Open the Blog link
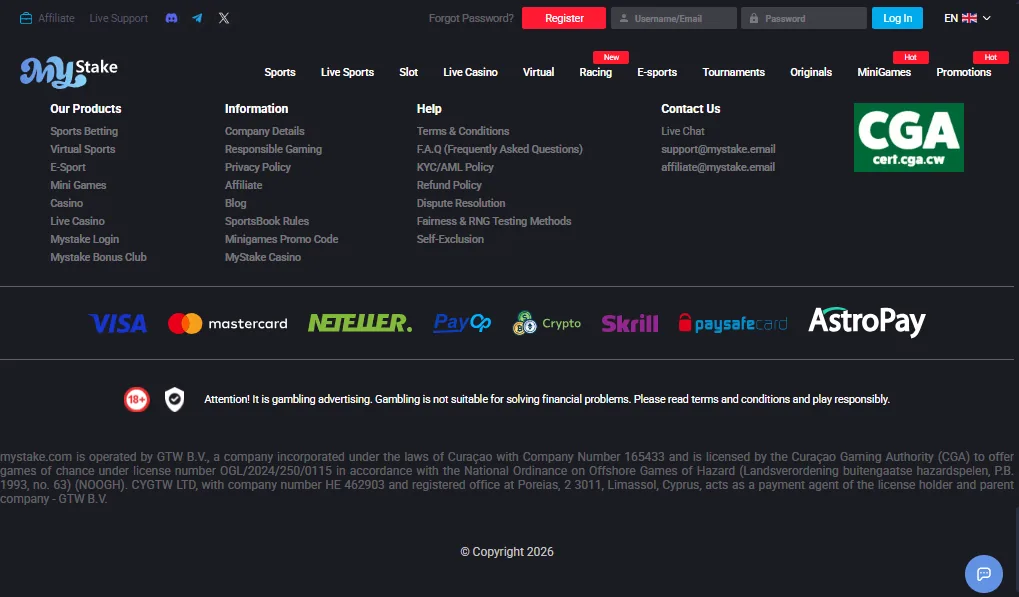 [235, 203]
